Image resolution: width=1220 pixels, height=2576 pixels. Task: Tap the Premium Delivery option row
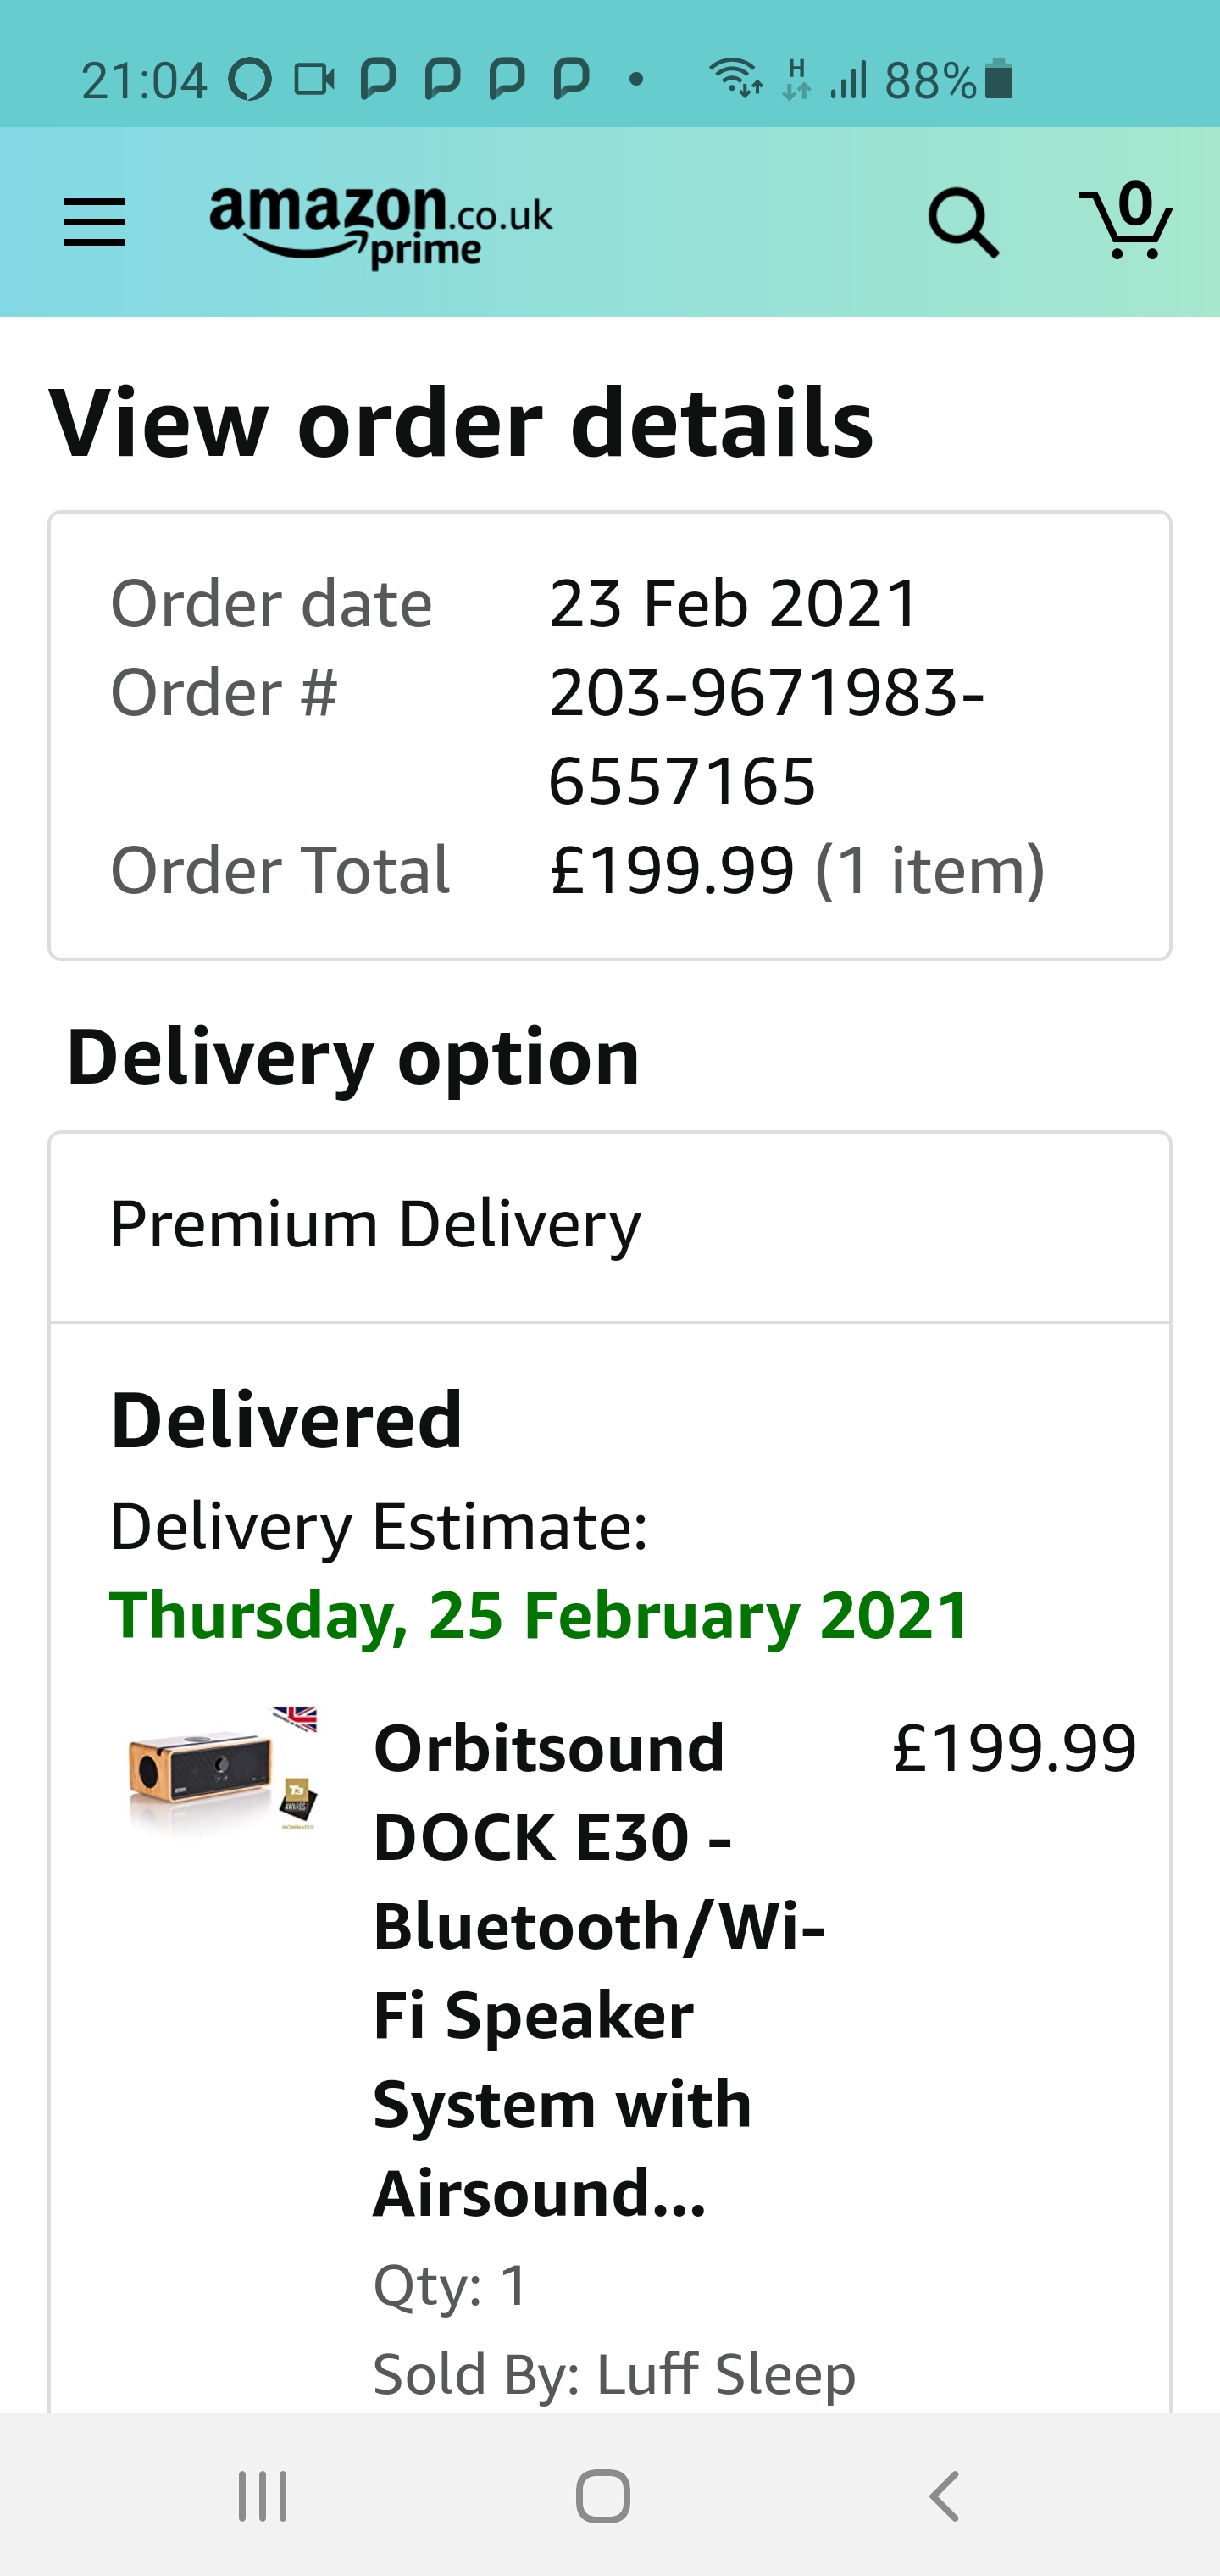point(610,1226)
